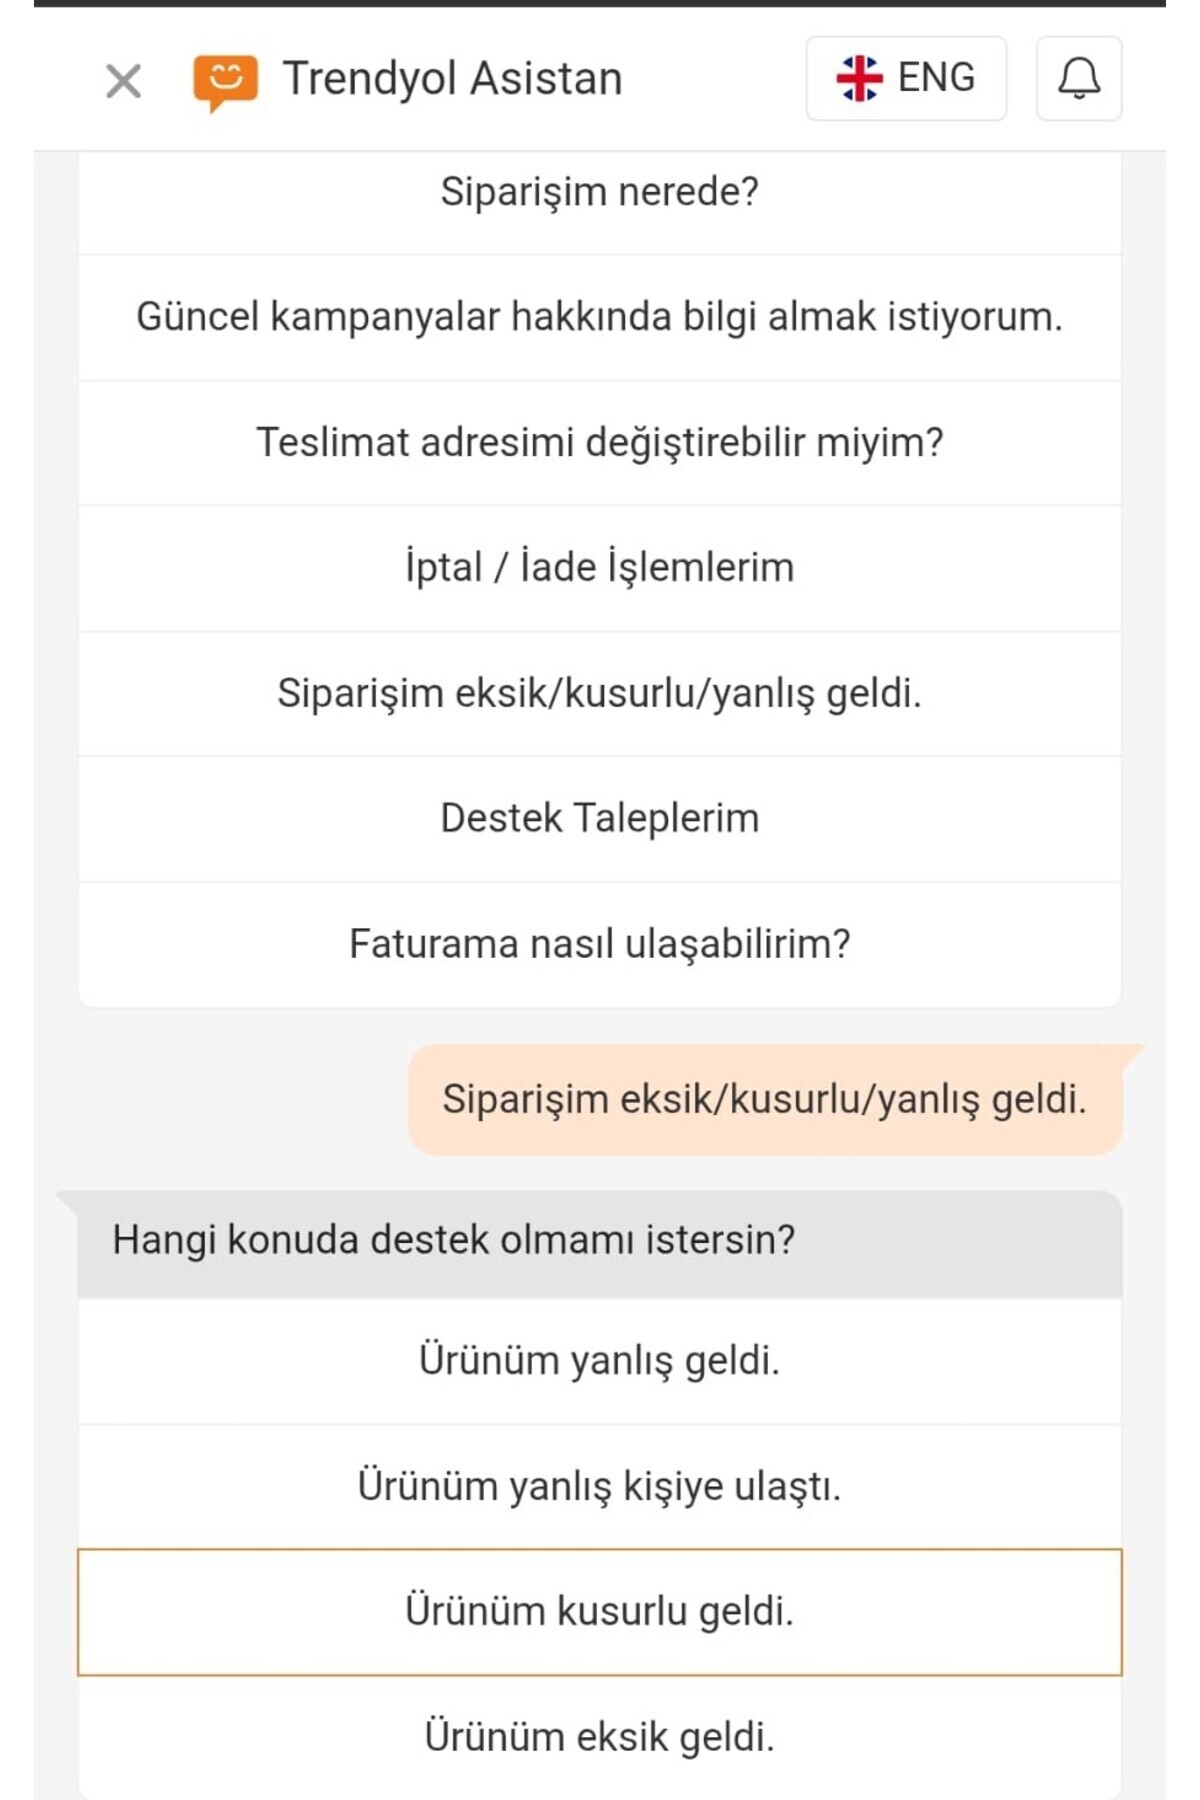Screen dimensions: 1200x1800
Task: Open notifications with the bell icon
Action: (1079, 78)
